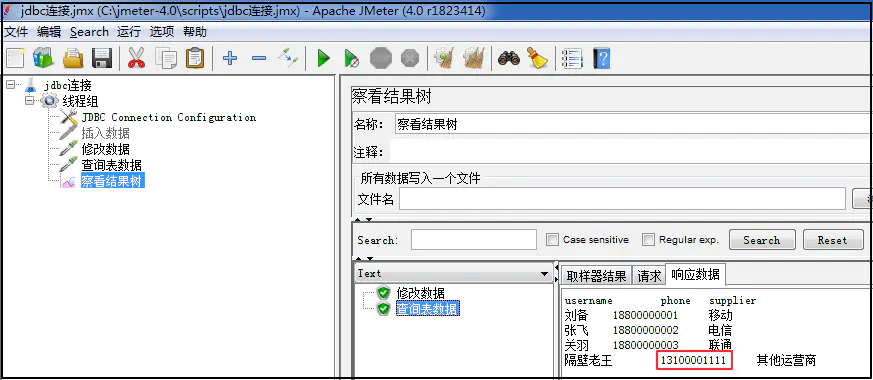The width and height of the screenshot is (873, 380).
Task: Click phone 18800000002 in response
Action: point(646,330)
